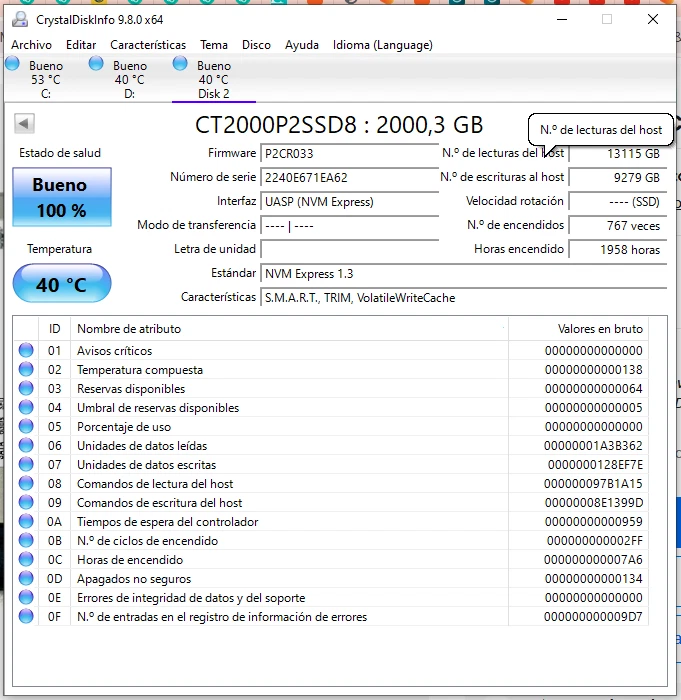Click the previous disk arrow button
Viewport: 681px width, 700px height.
point(24,123)
